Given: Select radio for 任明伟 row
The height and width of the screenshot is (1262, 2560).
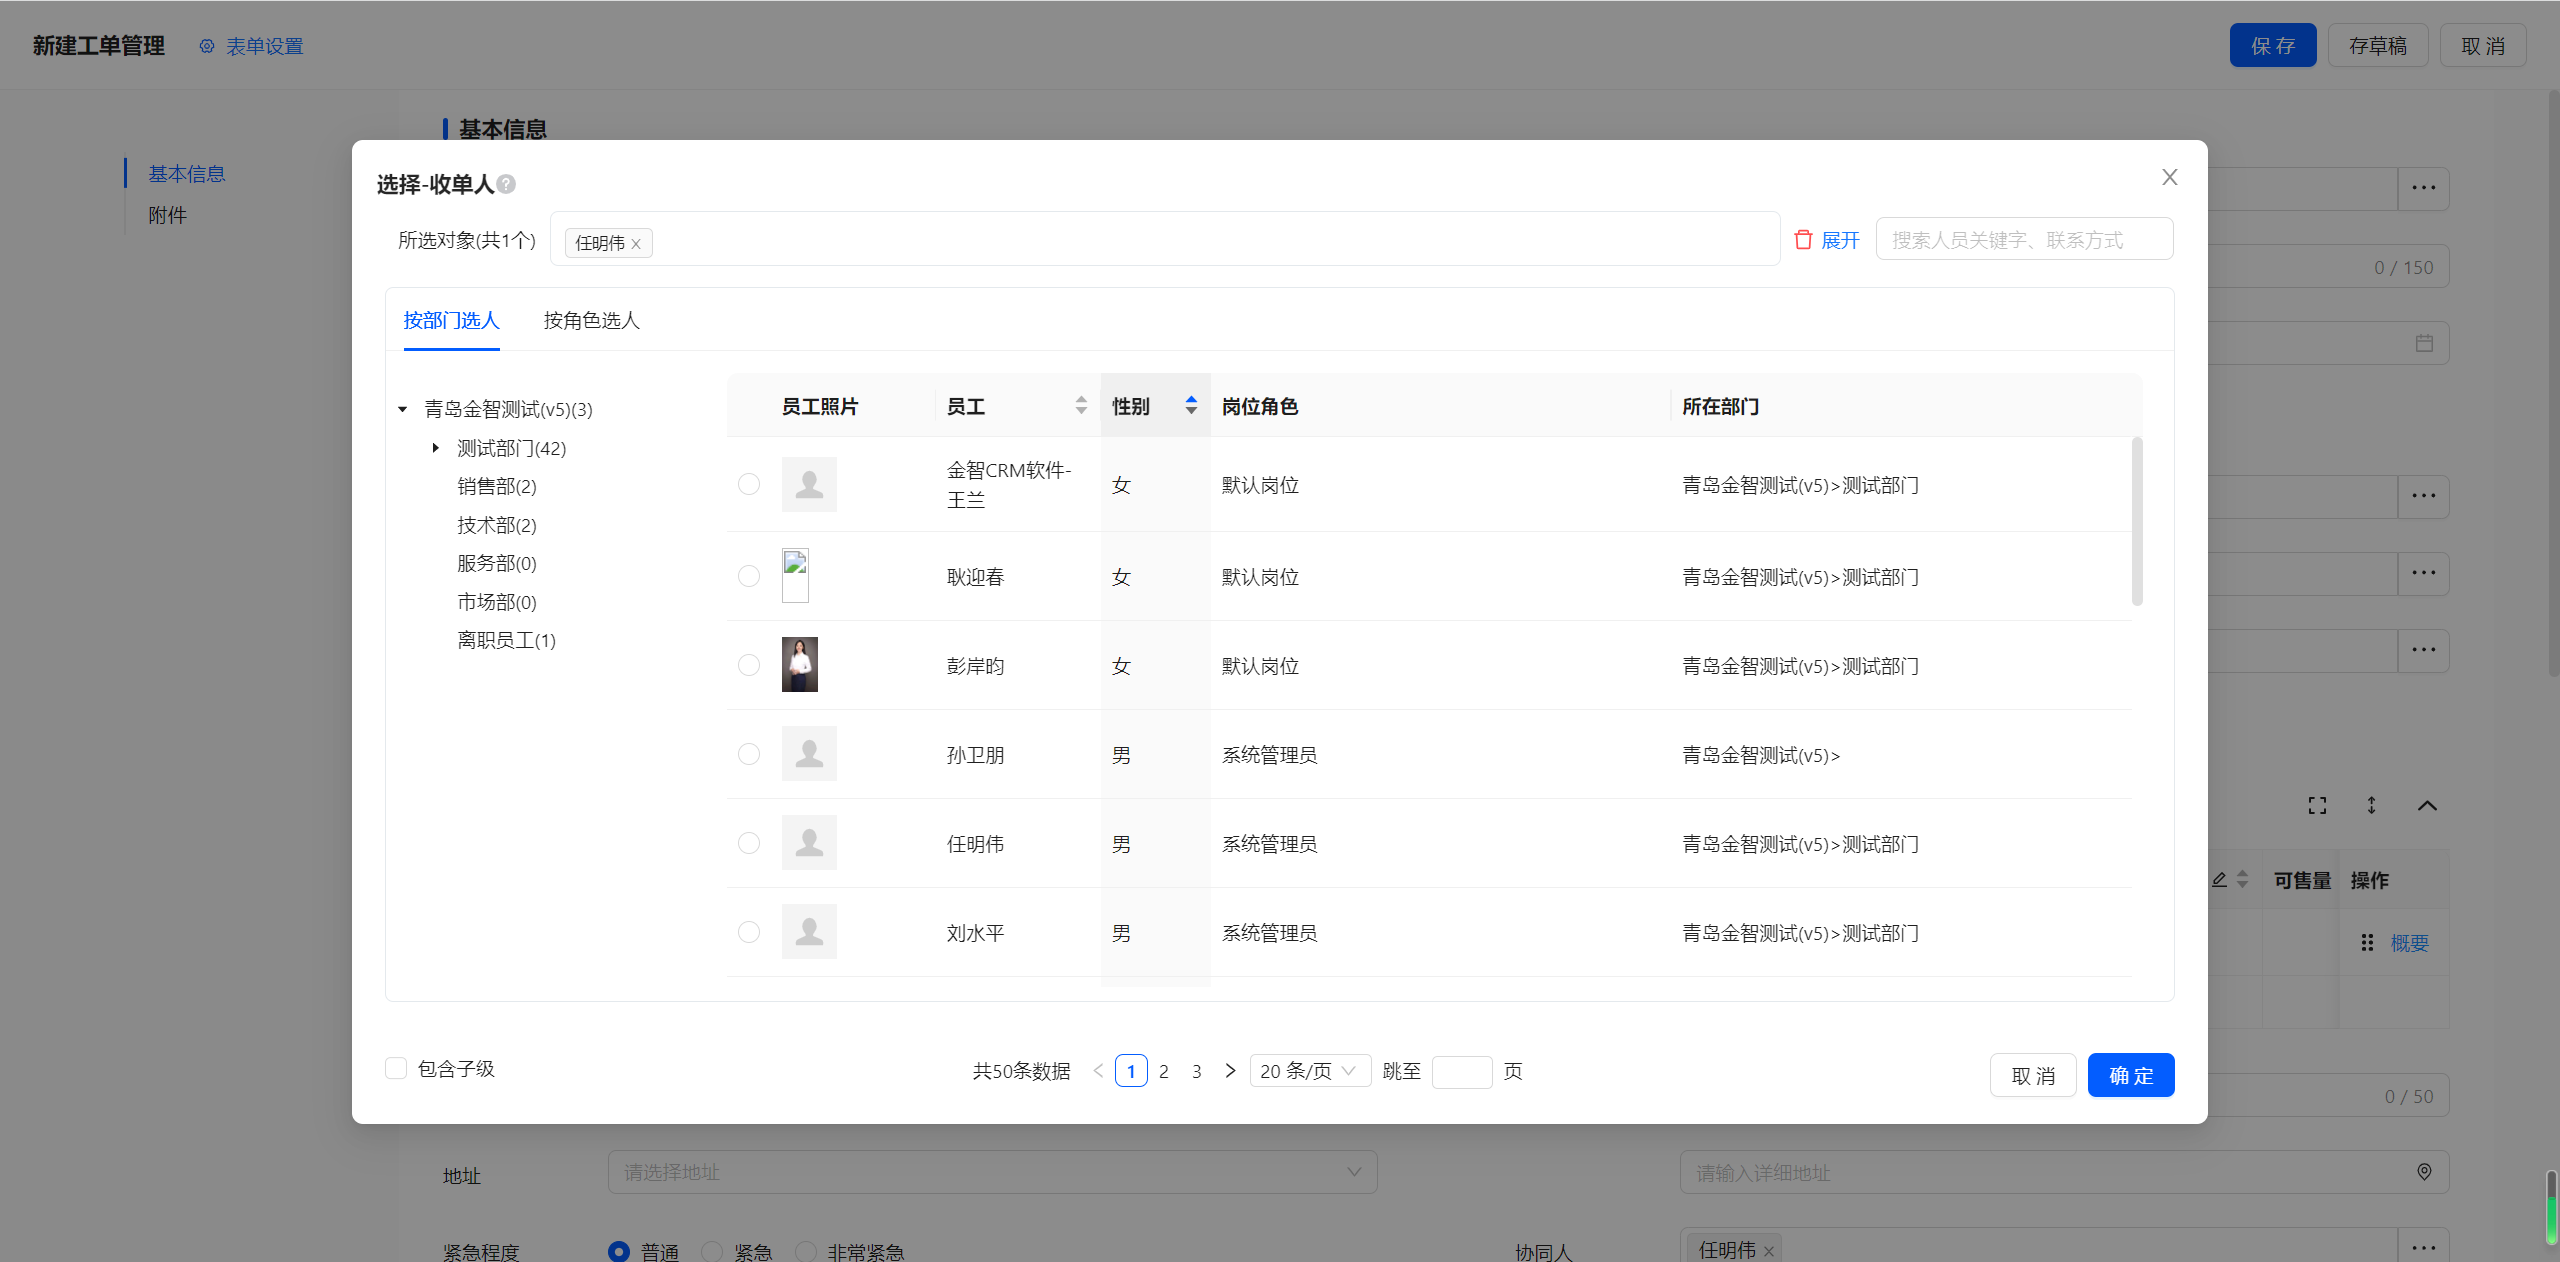Looking at the screenshot, I should pyautogui.click(x=749, y=843).
